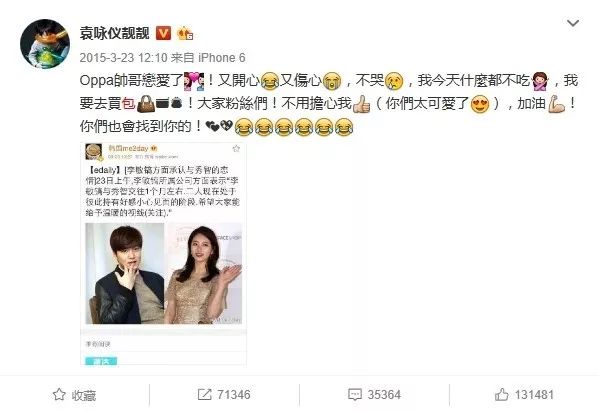Click the orange V verified badge

pyautogui.click(x=164, y=33)
